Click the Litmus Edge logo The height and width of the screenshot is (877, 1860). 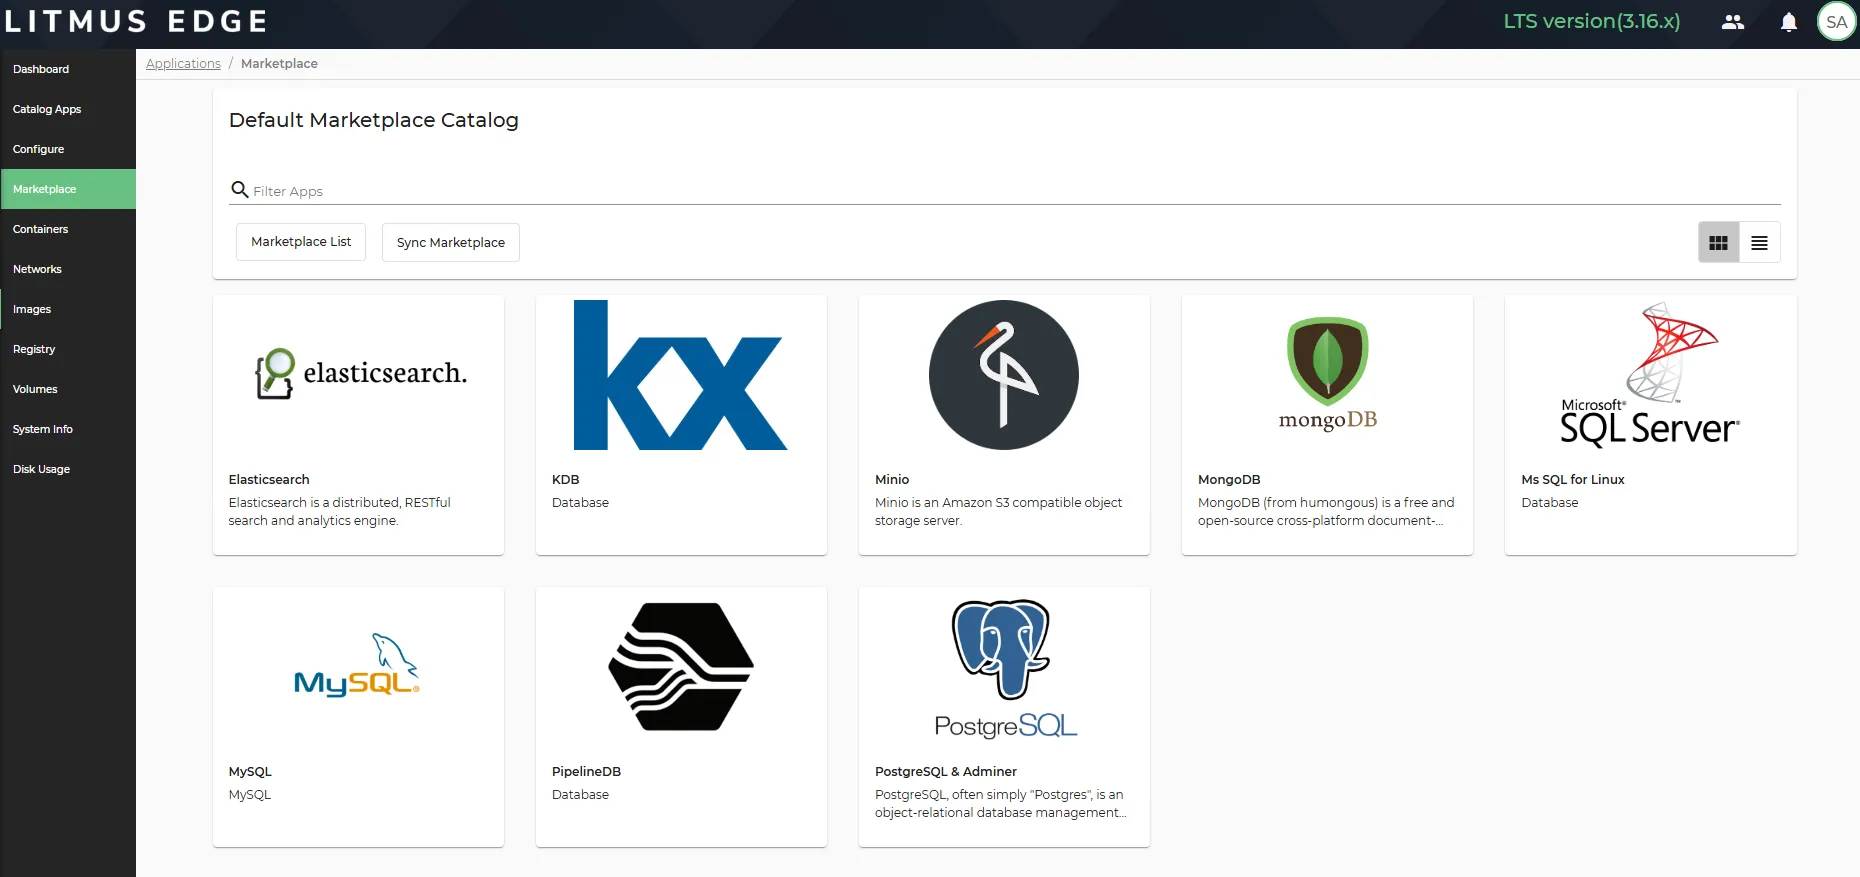[x=137, y=21]
